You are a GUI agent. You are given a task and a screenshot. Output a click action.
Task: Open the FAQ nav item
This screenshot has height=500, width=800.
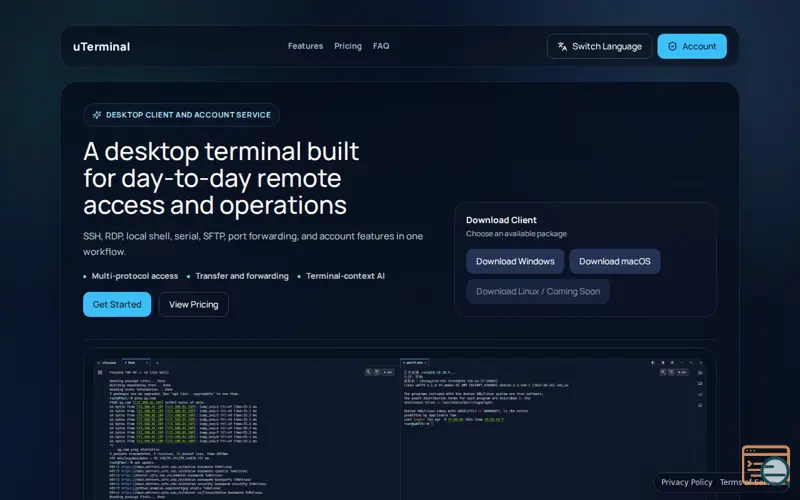381,46
